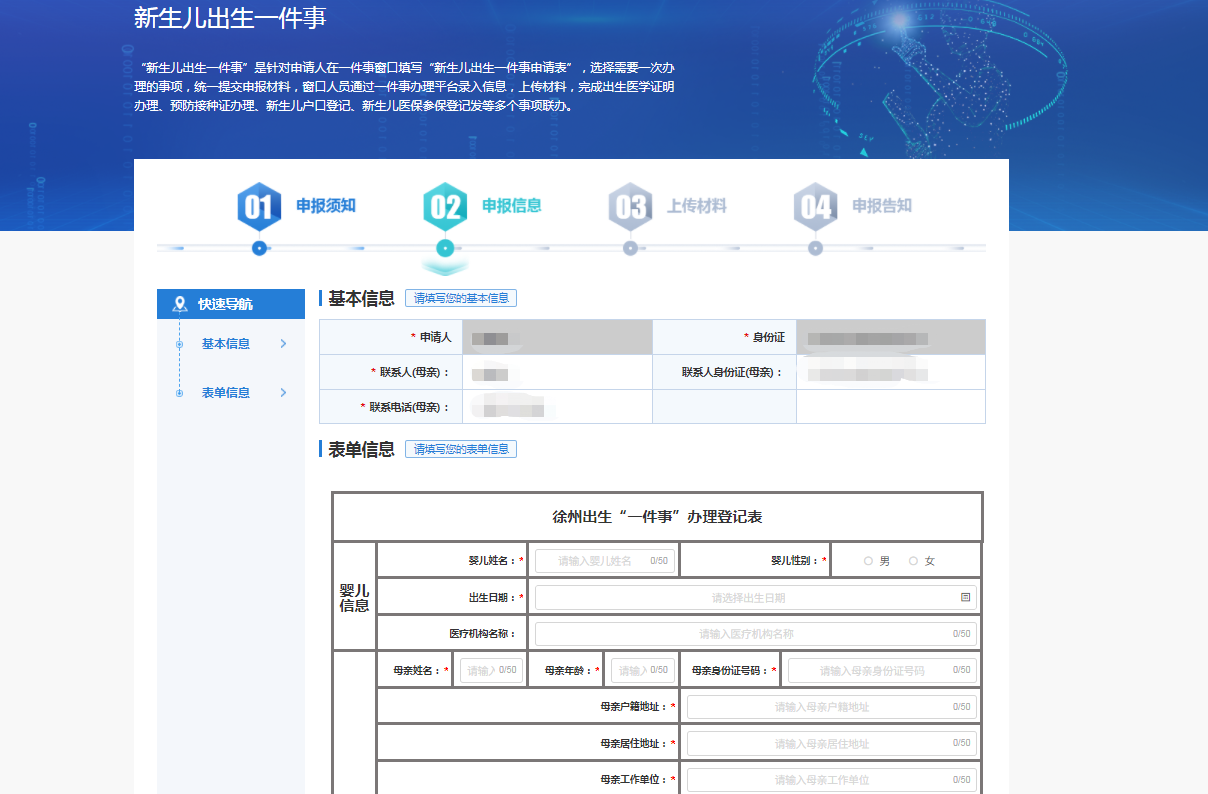Click the 04 hexagon step icon
The height and width of the screenshot is (794, 1208).
815,207
